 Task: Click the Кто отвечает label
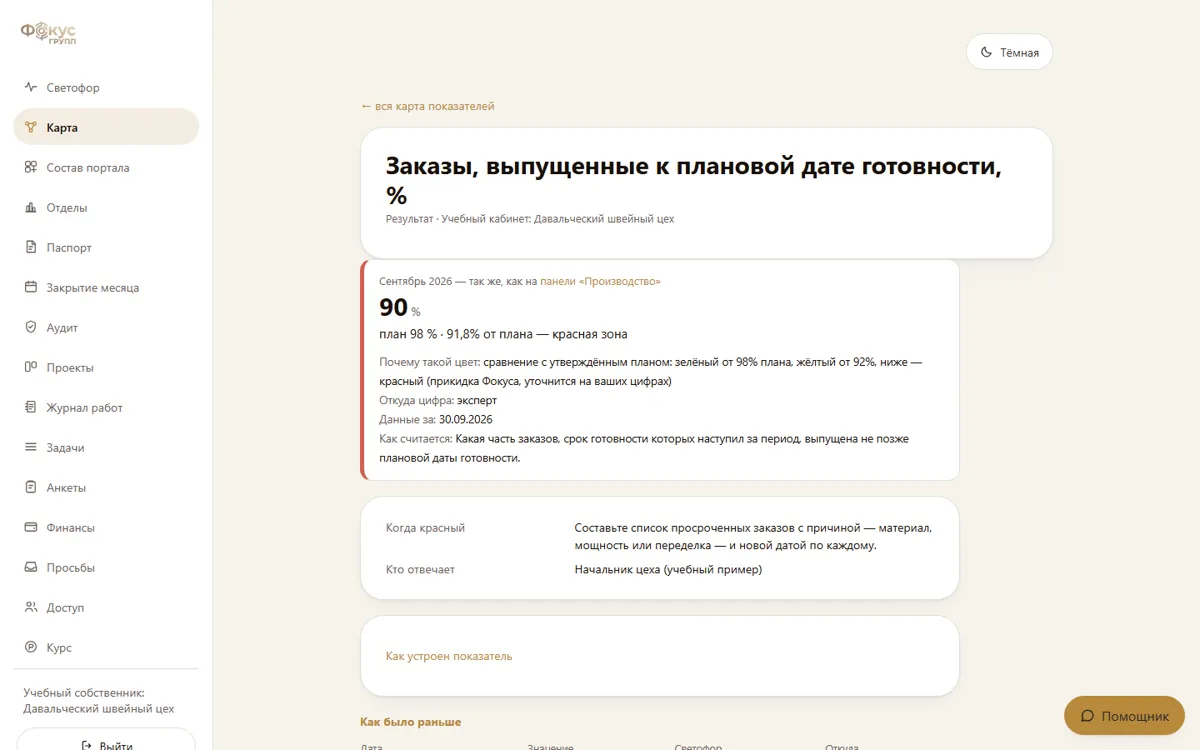[420, 569]
